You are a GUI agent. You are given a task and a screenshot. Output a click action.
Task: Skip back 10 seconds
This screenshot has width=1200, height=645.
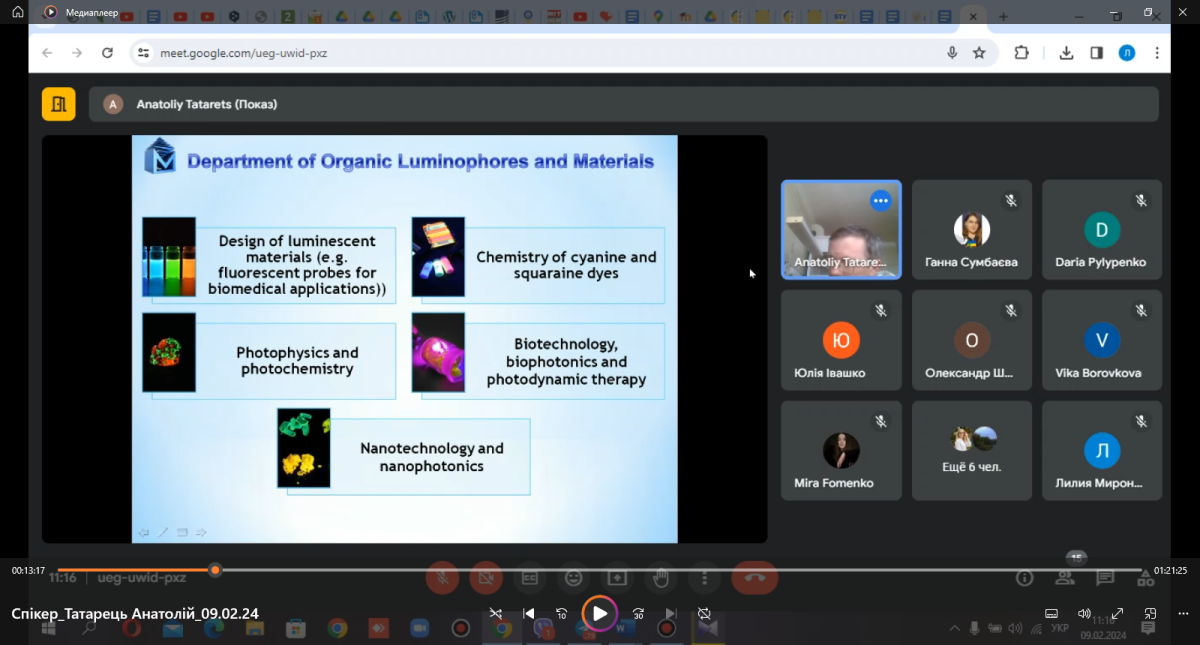[562, 614]
